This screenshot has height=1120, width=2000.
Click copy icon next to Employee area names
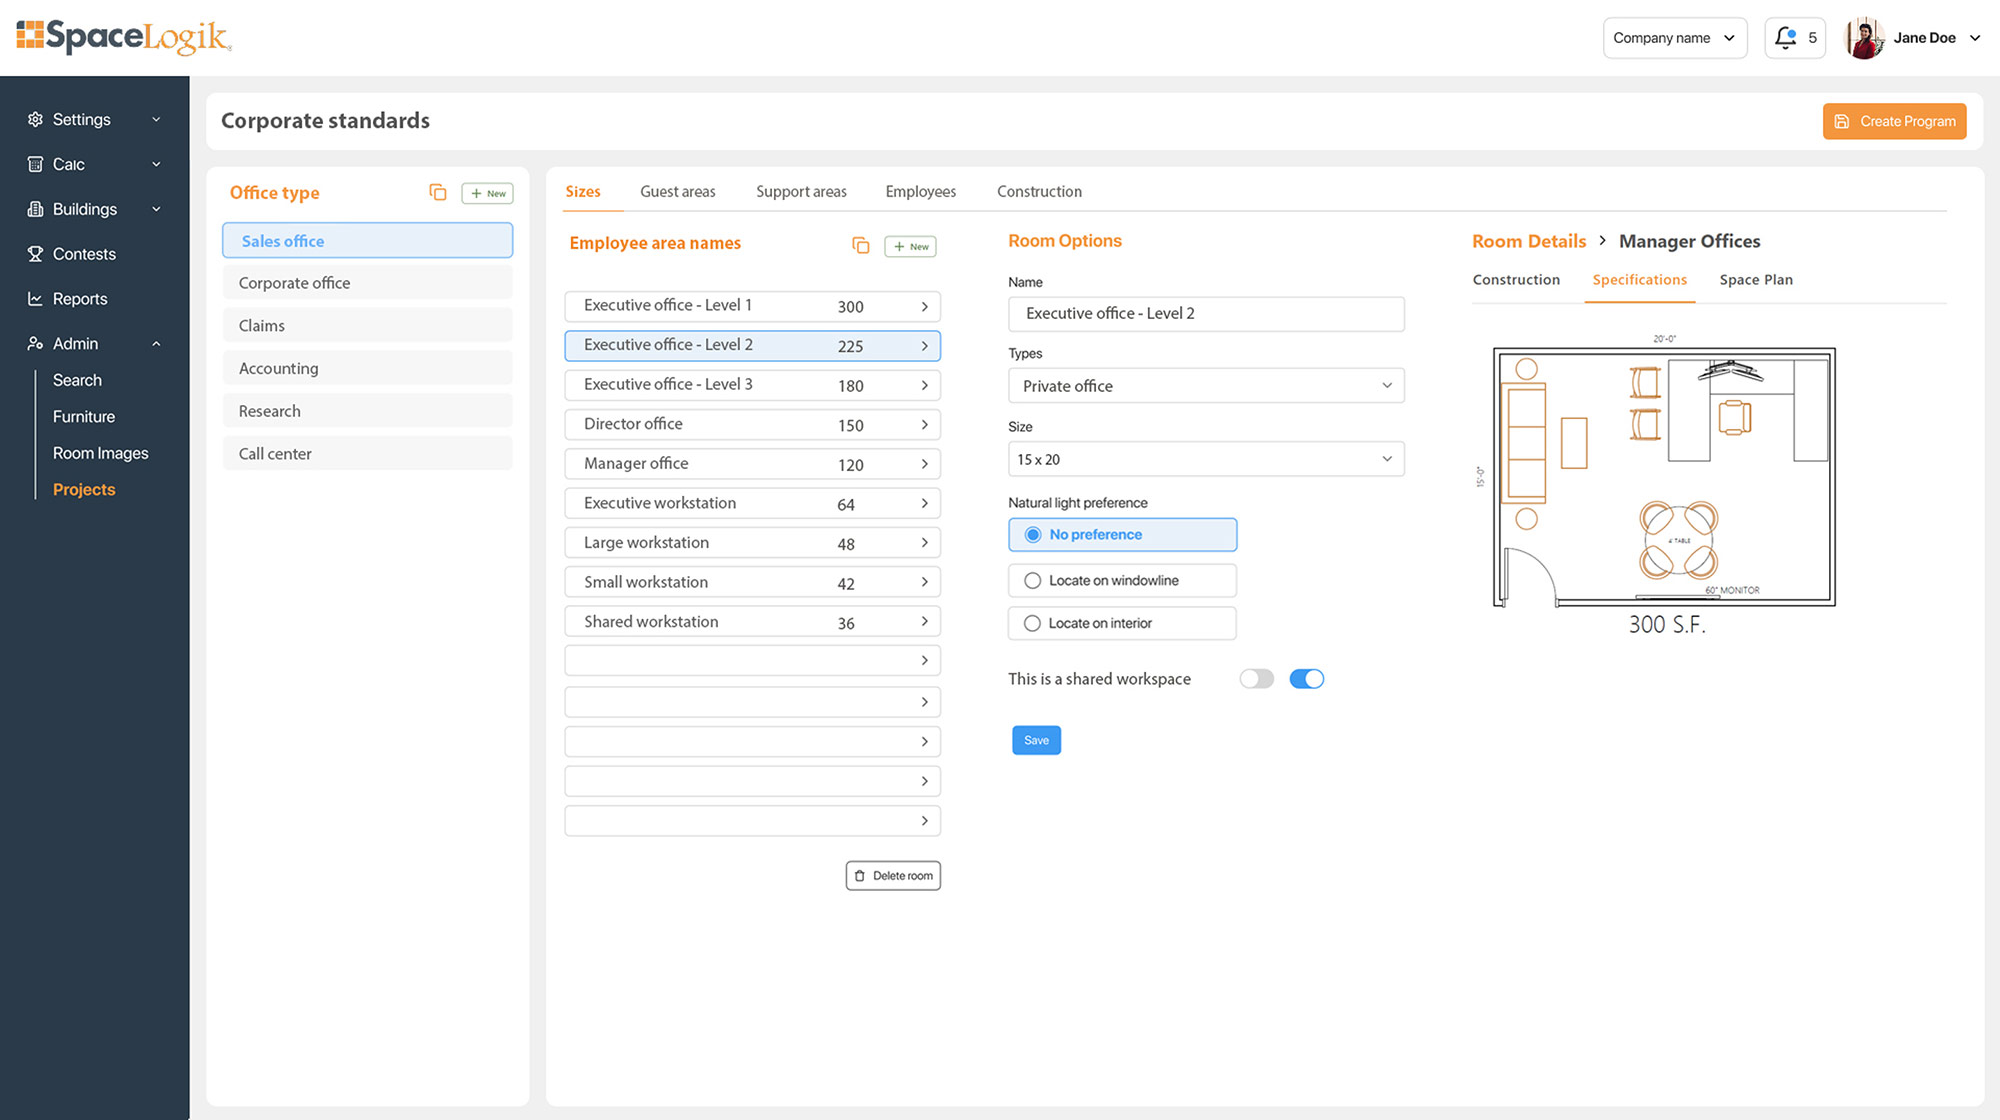point(860,245)
